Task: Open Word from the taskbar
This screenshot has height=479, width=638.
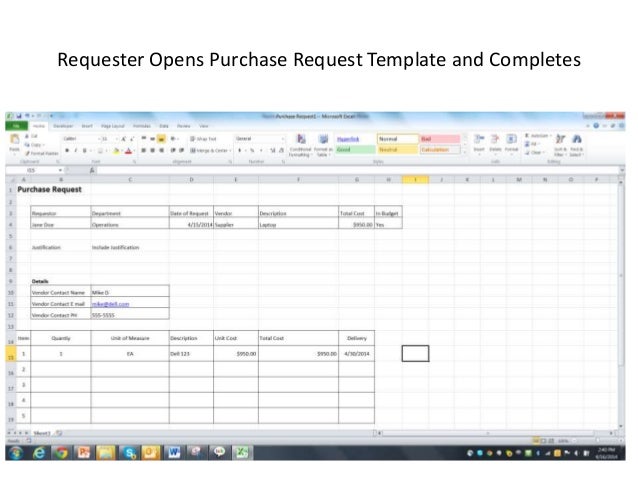Action: coord(174,453)
